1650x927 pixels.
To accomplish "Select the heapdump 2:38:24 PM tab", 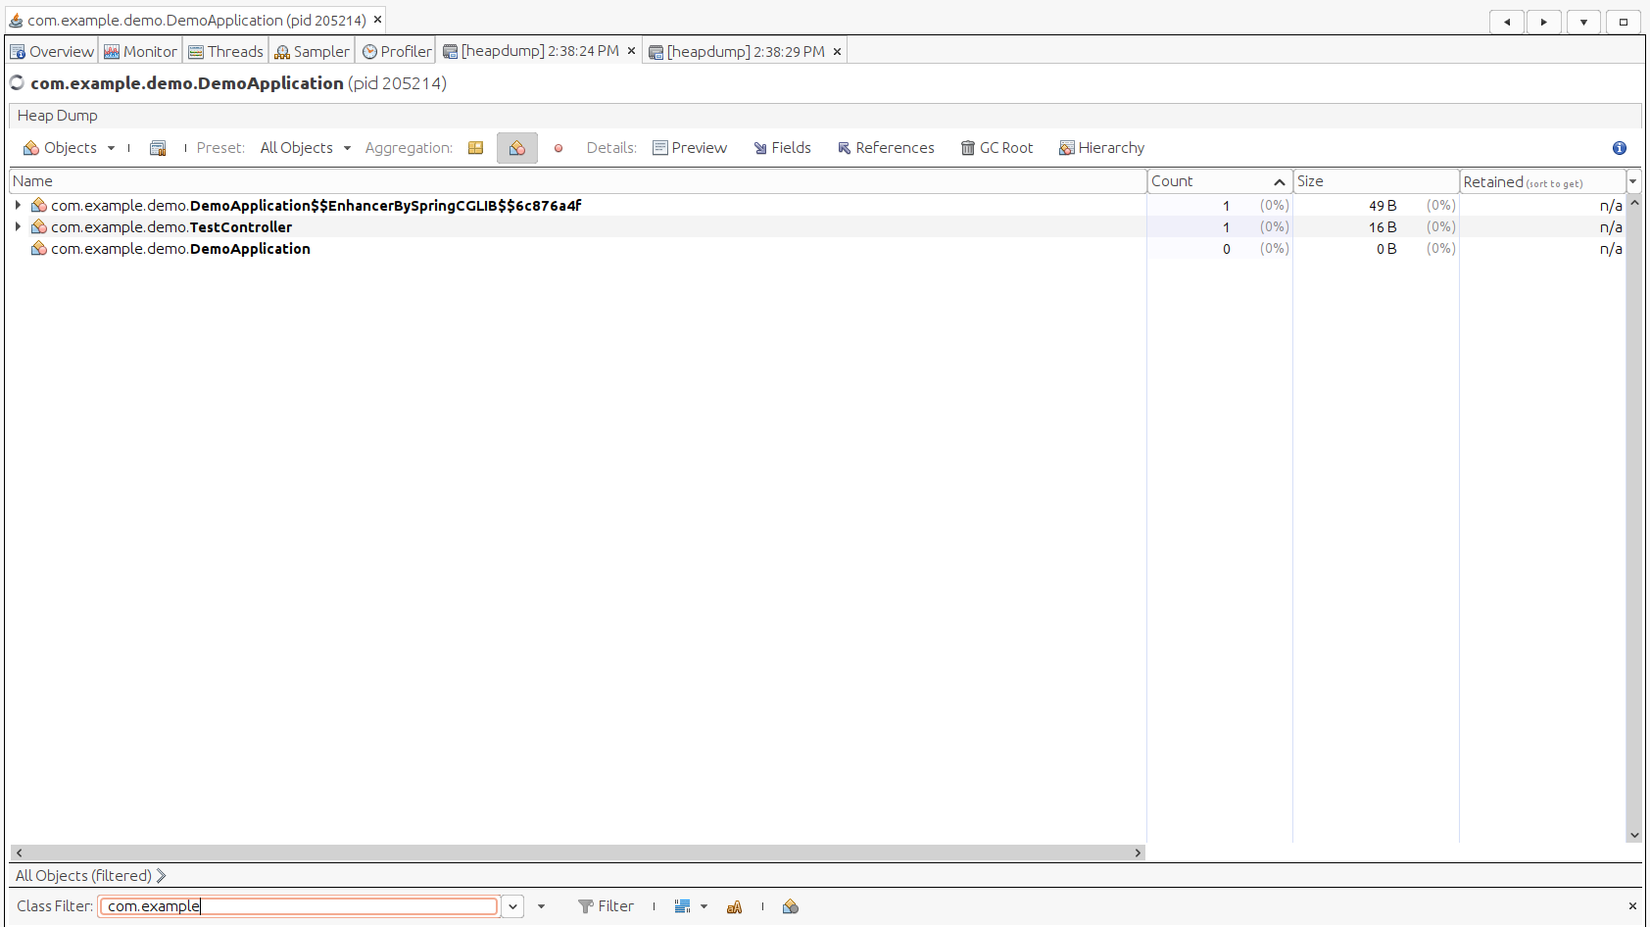I will coord(539,51).
